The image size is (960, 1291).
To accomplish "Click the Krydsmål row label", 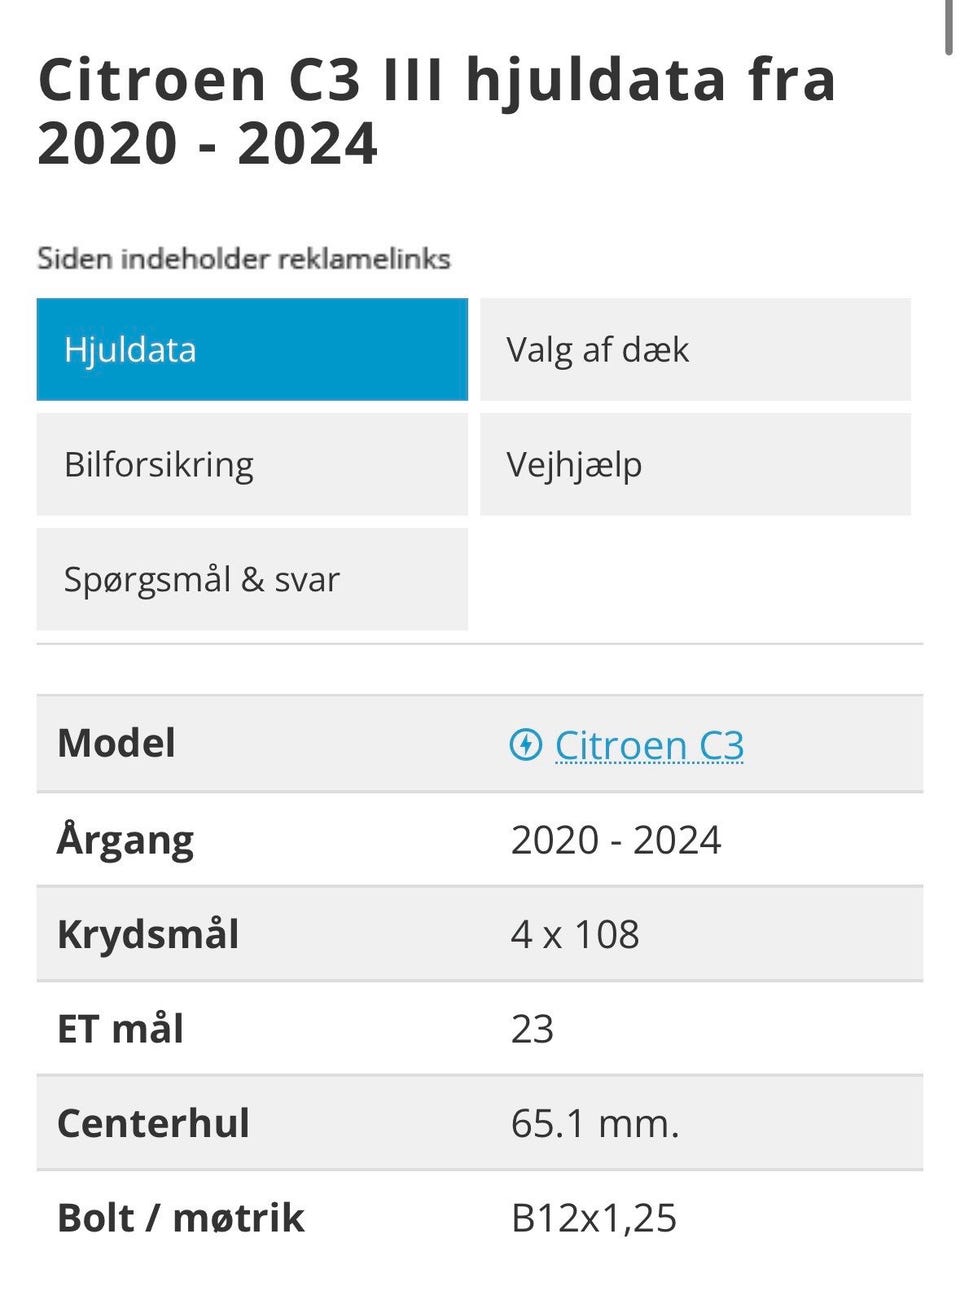I will tap(148, 934).
